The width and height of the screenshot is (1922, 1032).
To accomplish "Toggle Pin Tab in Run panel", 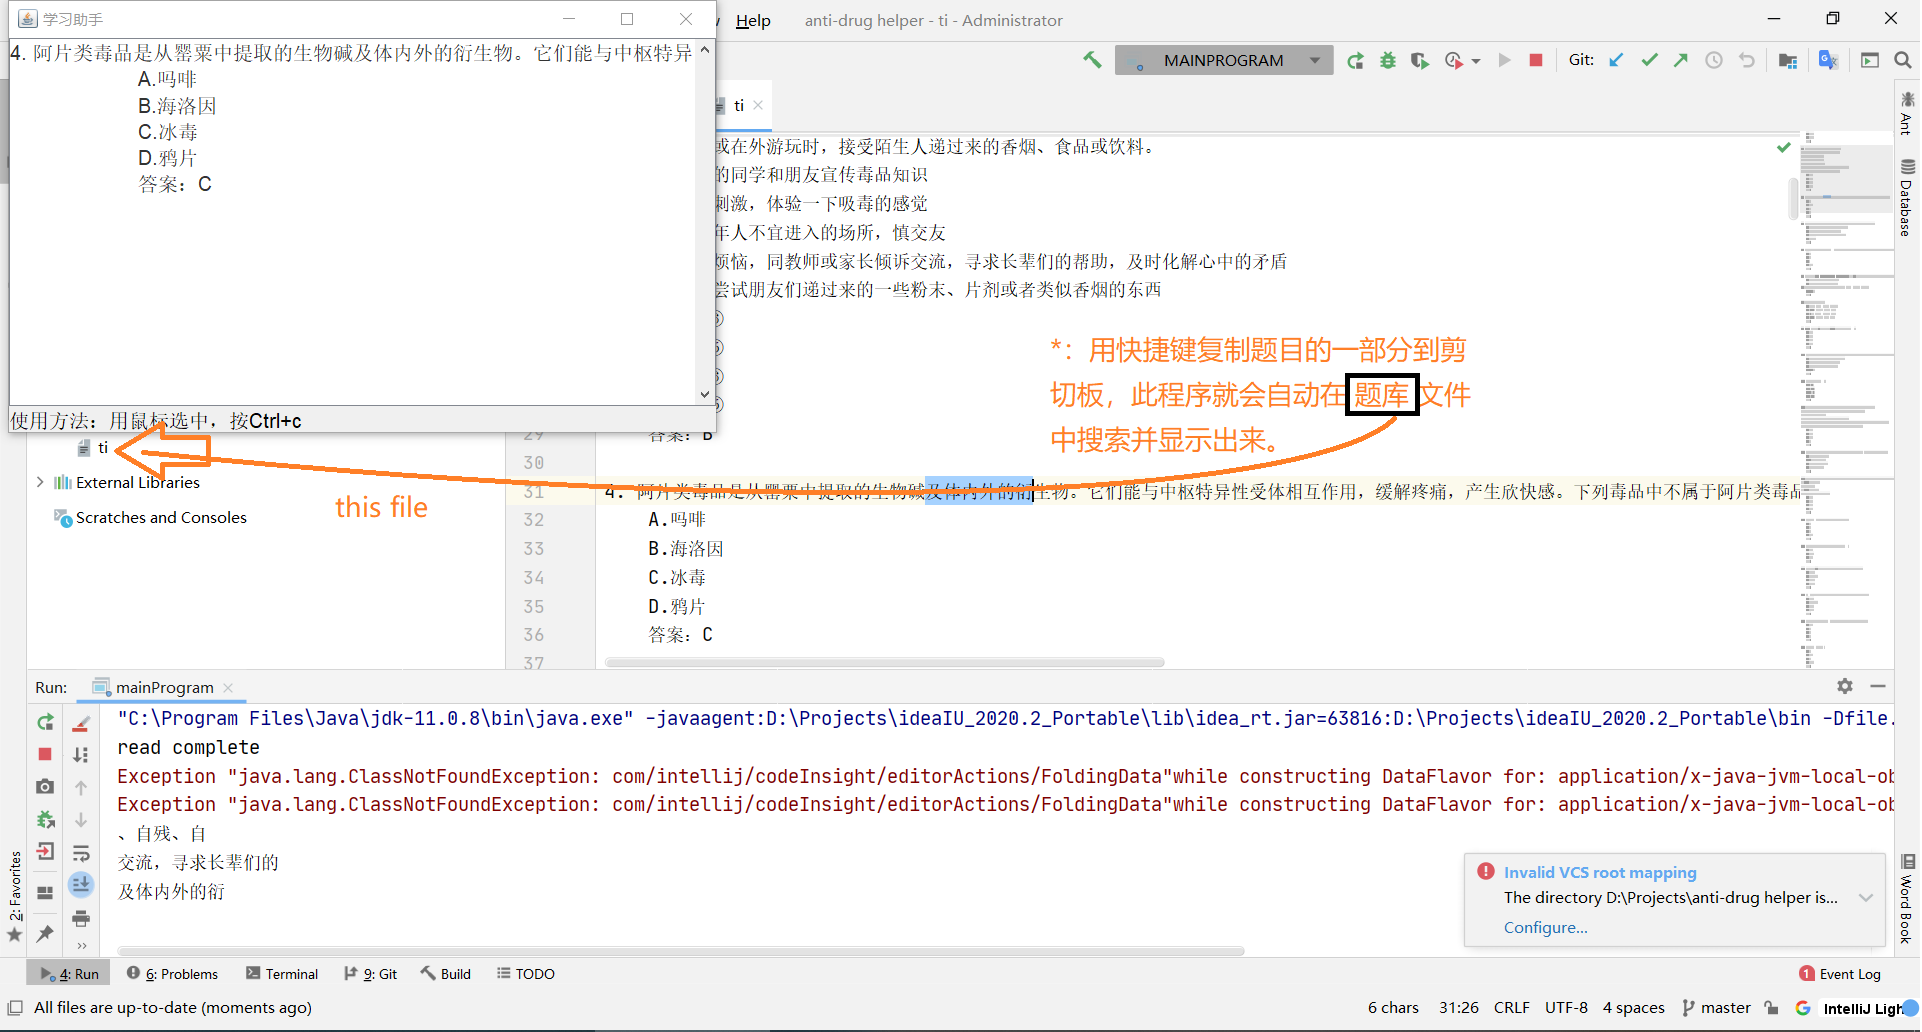I will tap(45, 933).
